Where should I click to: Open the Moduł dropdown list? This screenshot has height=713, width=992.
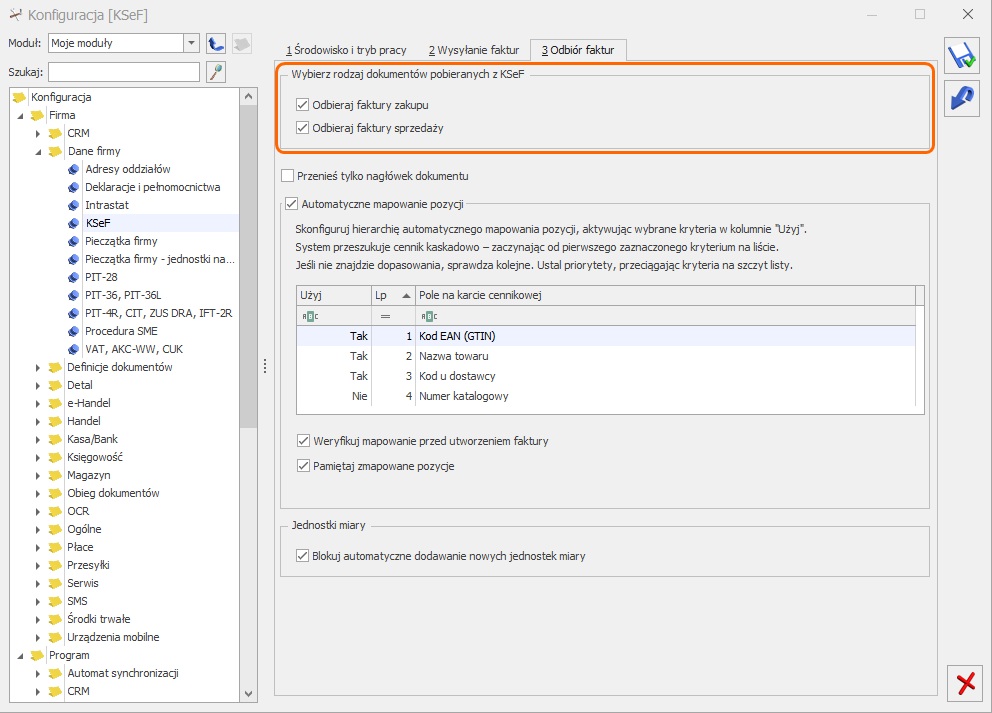point(191,43)
